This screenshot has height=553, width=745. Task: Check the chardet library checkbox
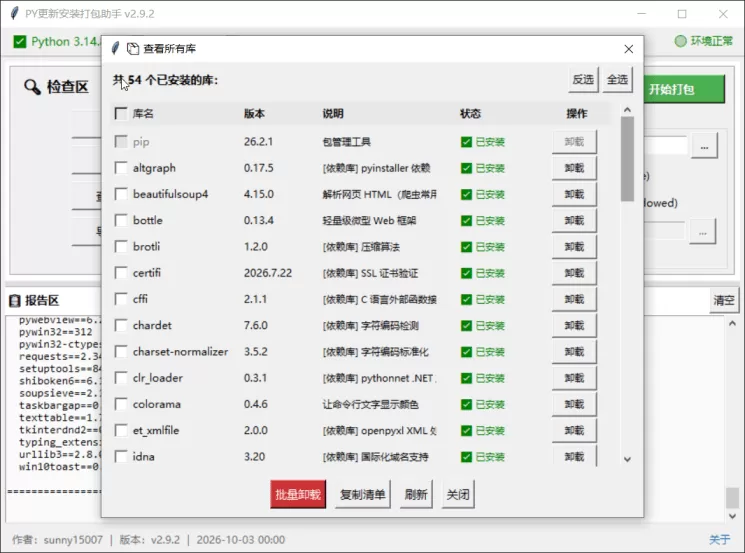coord(121,325)
